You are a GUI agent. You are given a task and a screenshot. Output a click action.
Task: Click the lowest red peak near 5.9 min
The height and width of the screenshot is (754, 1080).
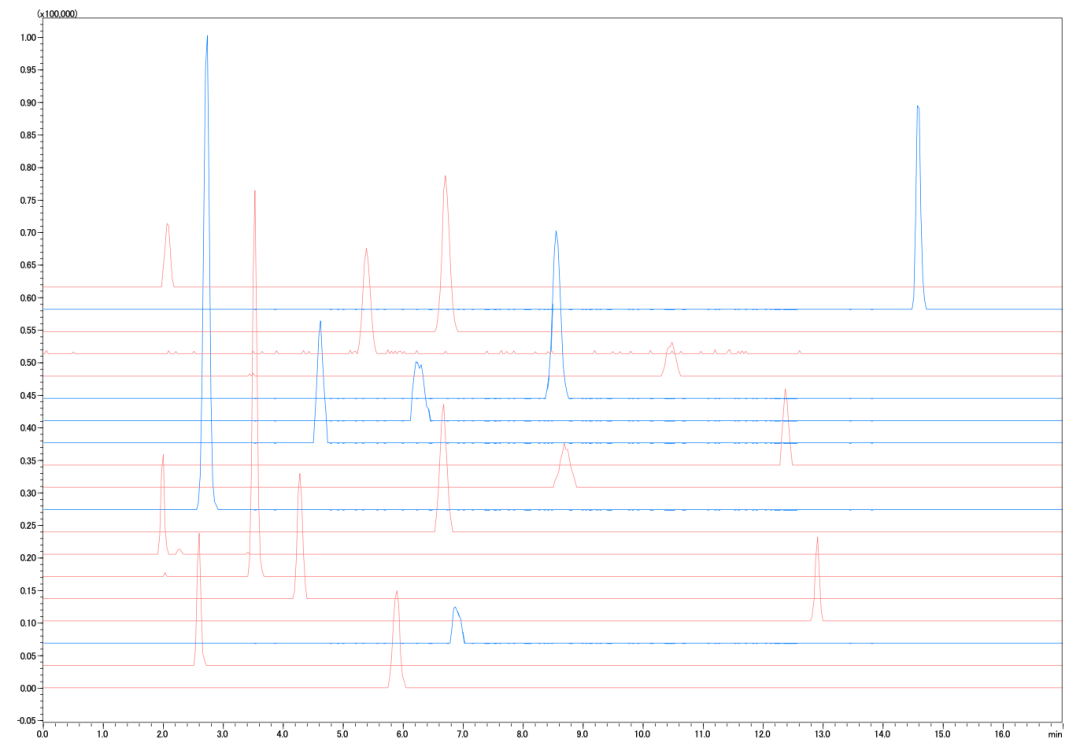point(397,593)
